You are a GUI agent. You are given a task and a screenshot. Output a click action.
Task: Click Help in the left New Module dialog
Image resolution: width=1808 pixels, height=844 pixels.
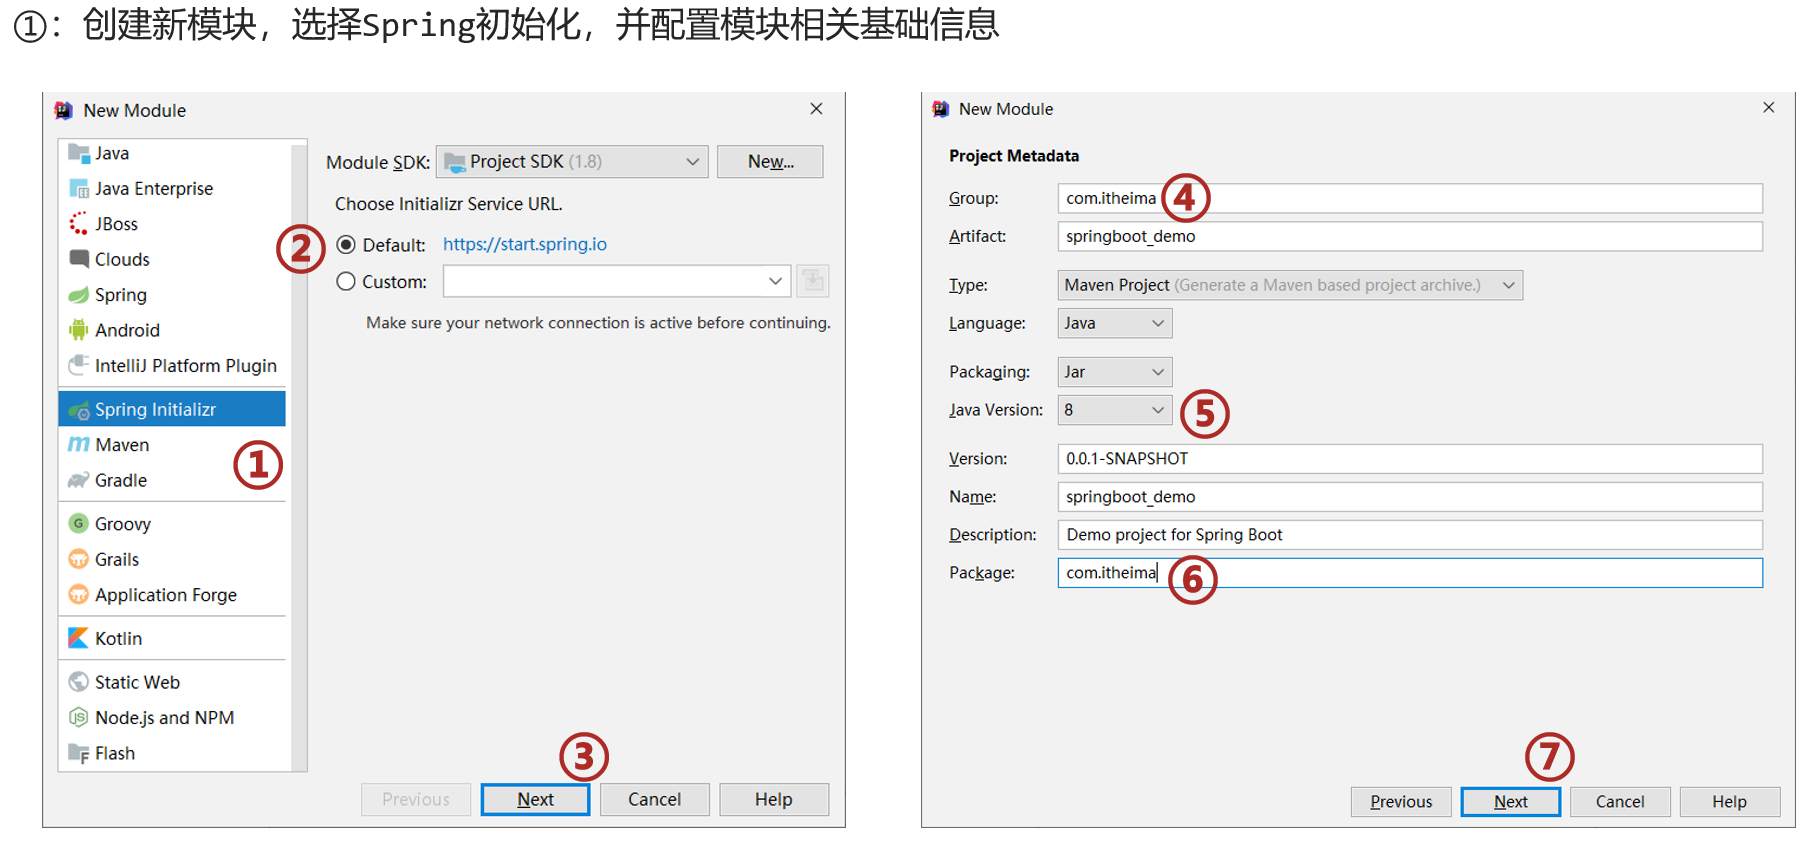[x=774, y=799]
